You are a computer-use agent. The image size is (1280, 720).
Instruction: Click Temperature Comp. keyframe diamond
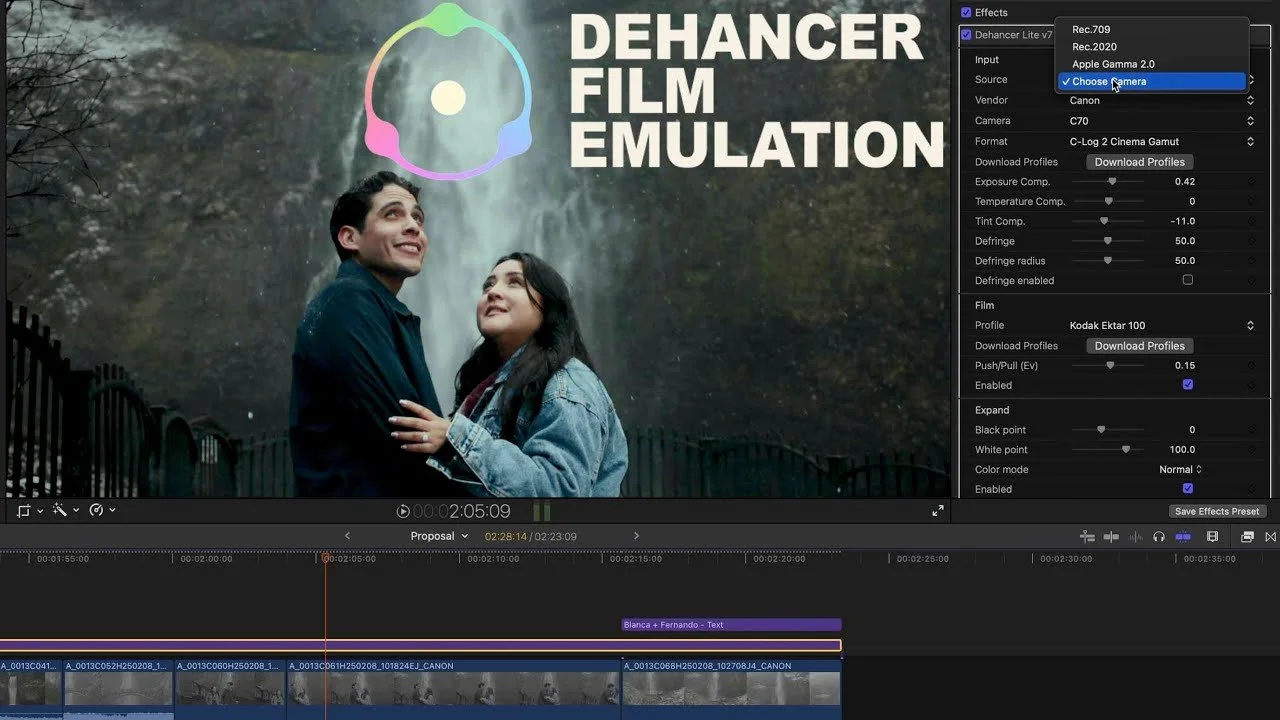click(x=1251, y=202)
